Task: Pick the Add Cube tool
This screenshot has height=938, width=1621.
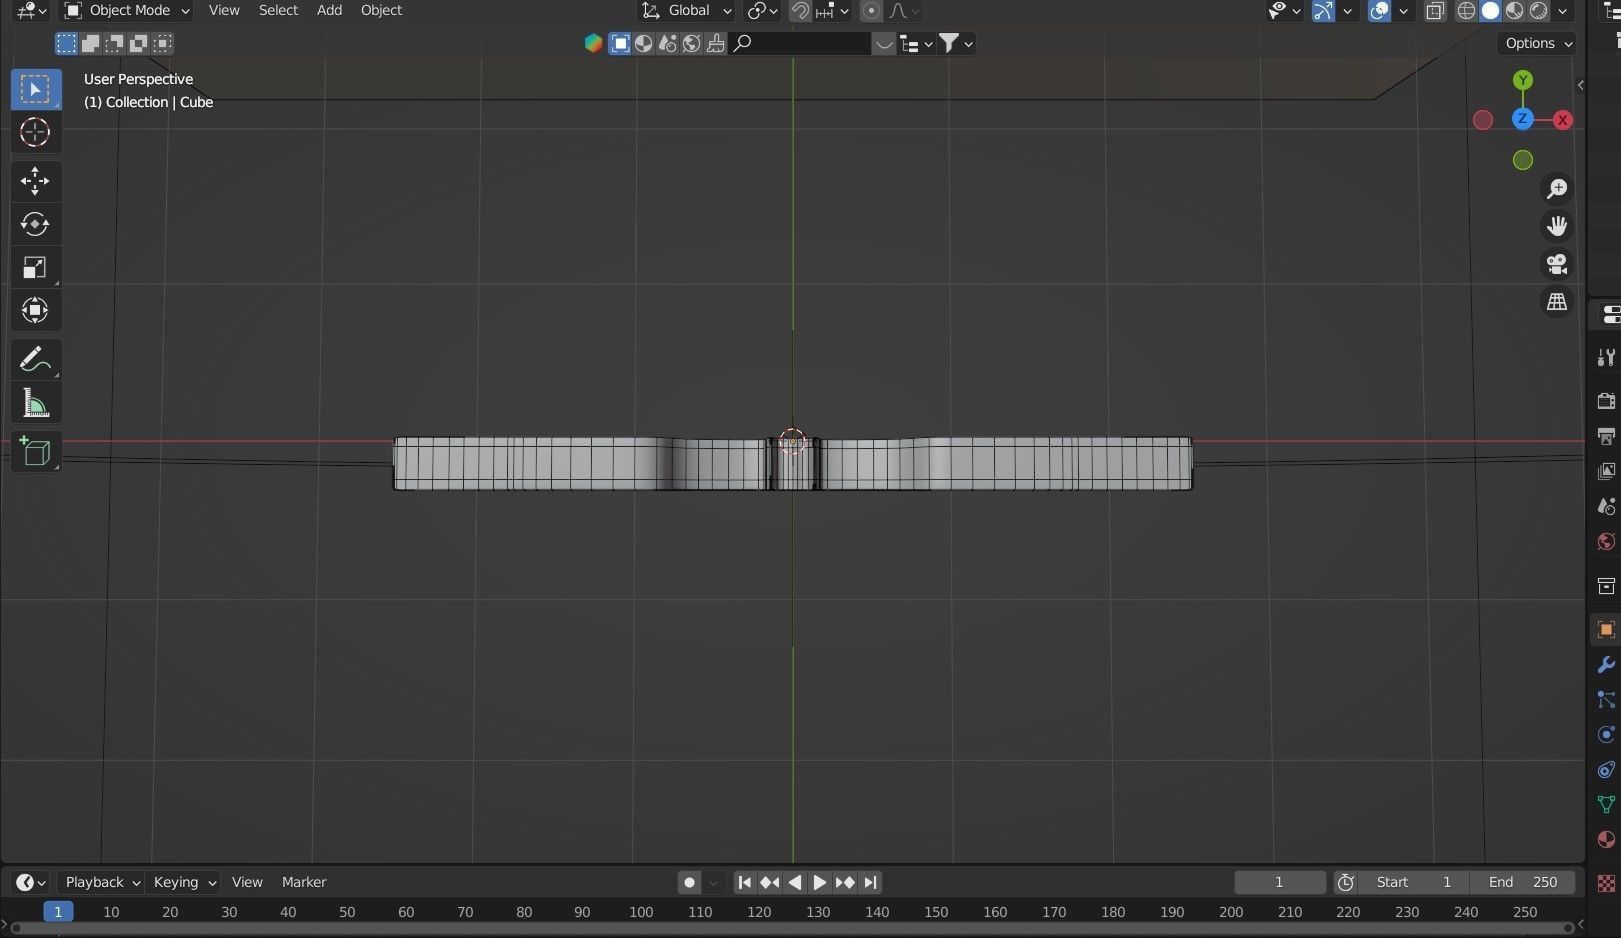Action: tap(36, 451)
